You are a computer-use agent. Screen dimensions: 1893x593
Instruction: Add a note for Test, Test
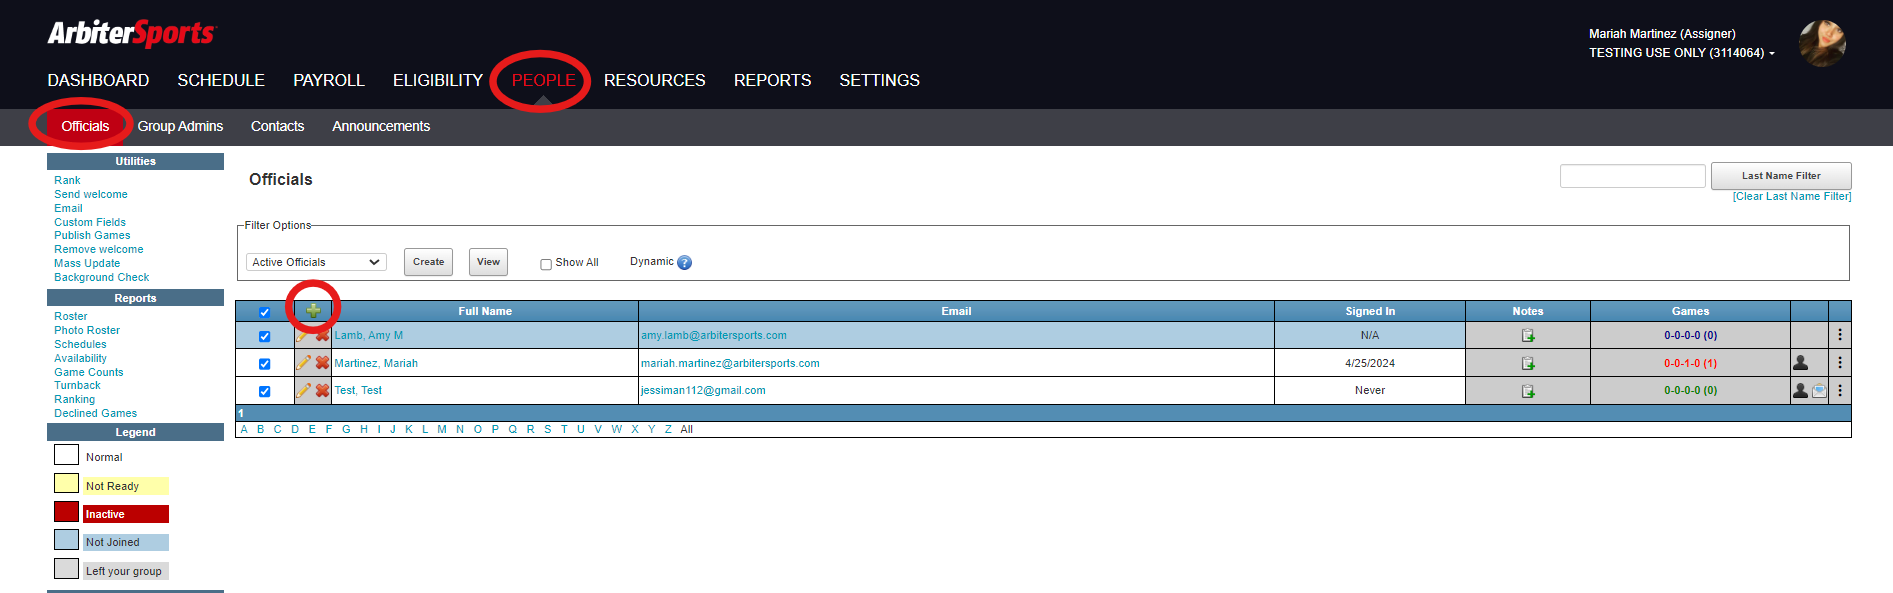coord(1528,391)
